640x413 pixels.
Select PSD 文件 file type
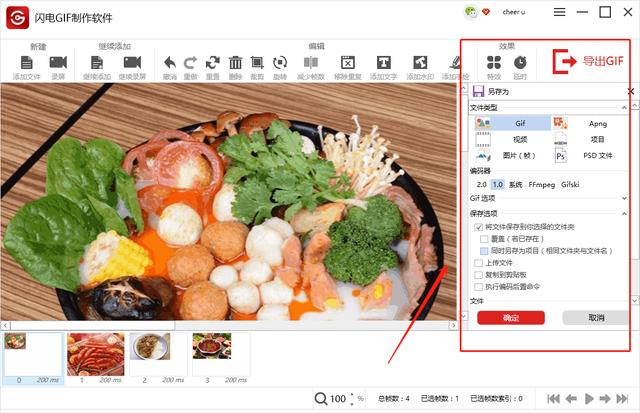point(589,155)
